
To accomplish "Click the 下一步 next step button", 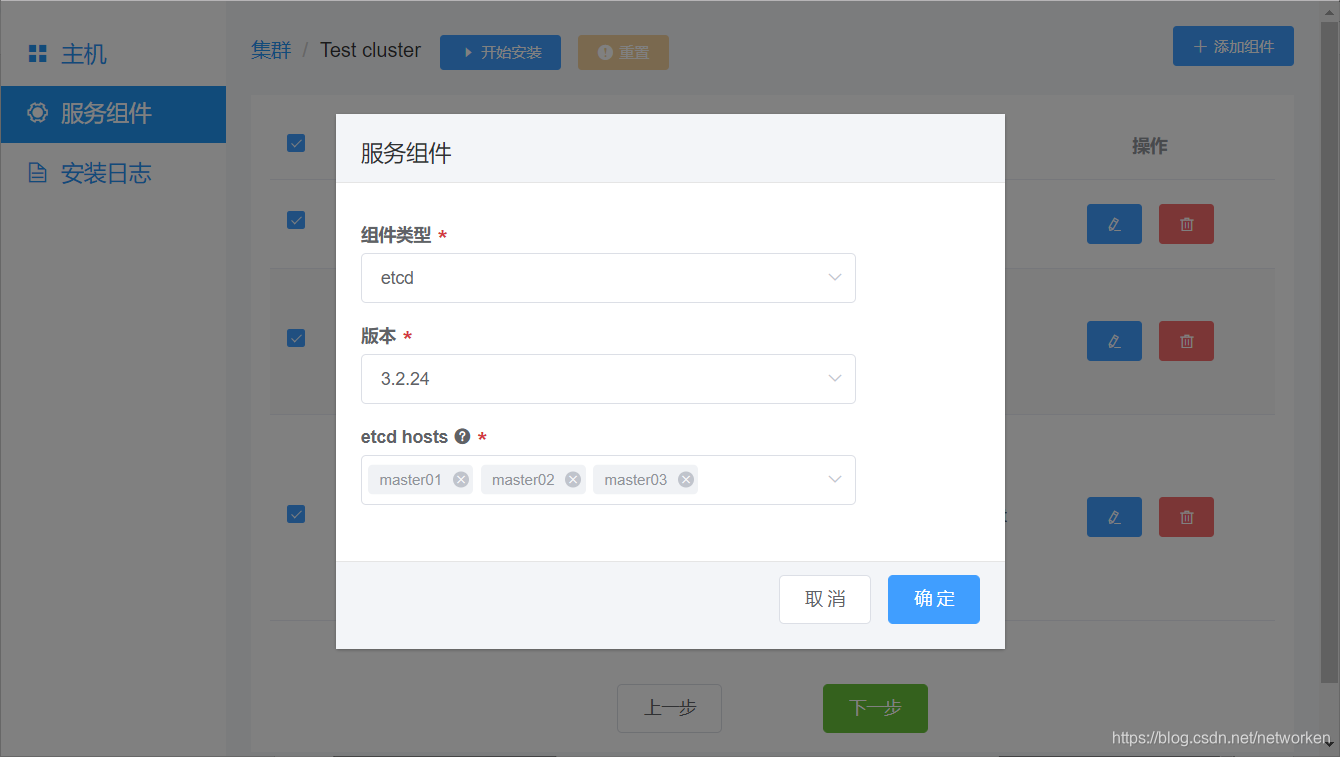I will pos(875,708).
